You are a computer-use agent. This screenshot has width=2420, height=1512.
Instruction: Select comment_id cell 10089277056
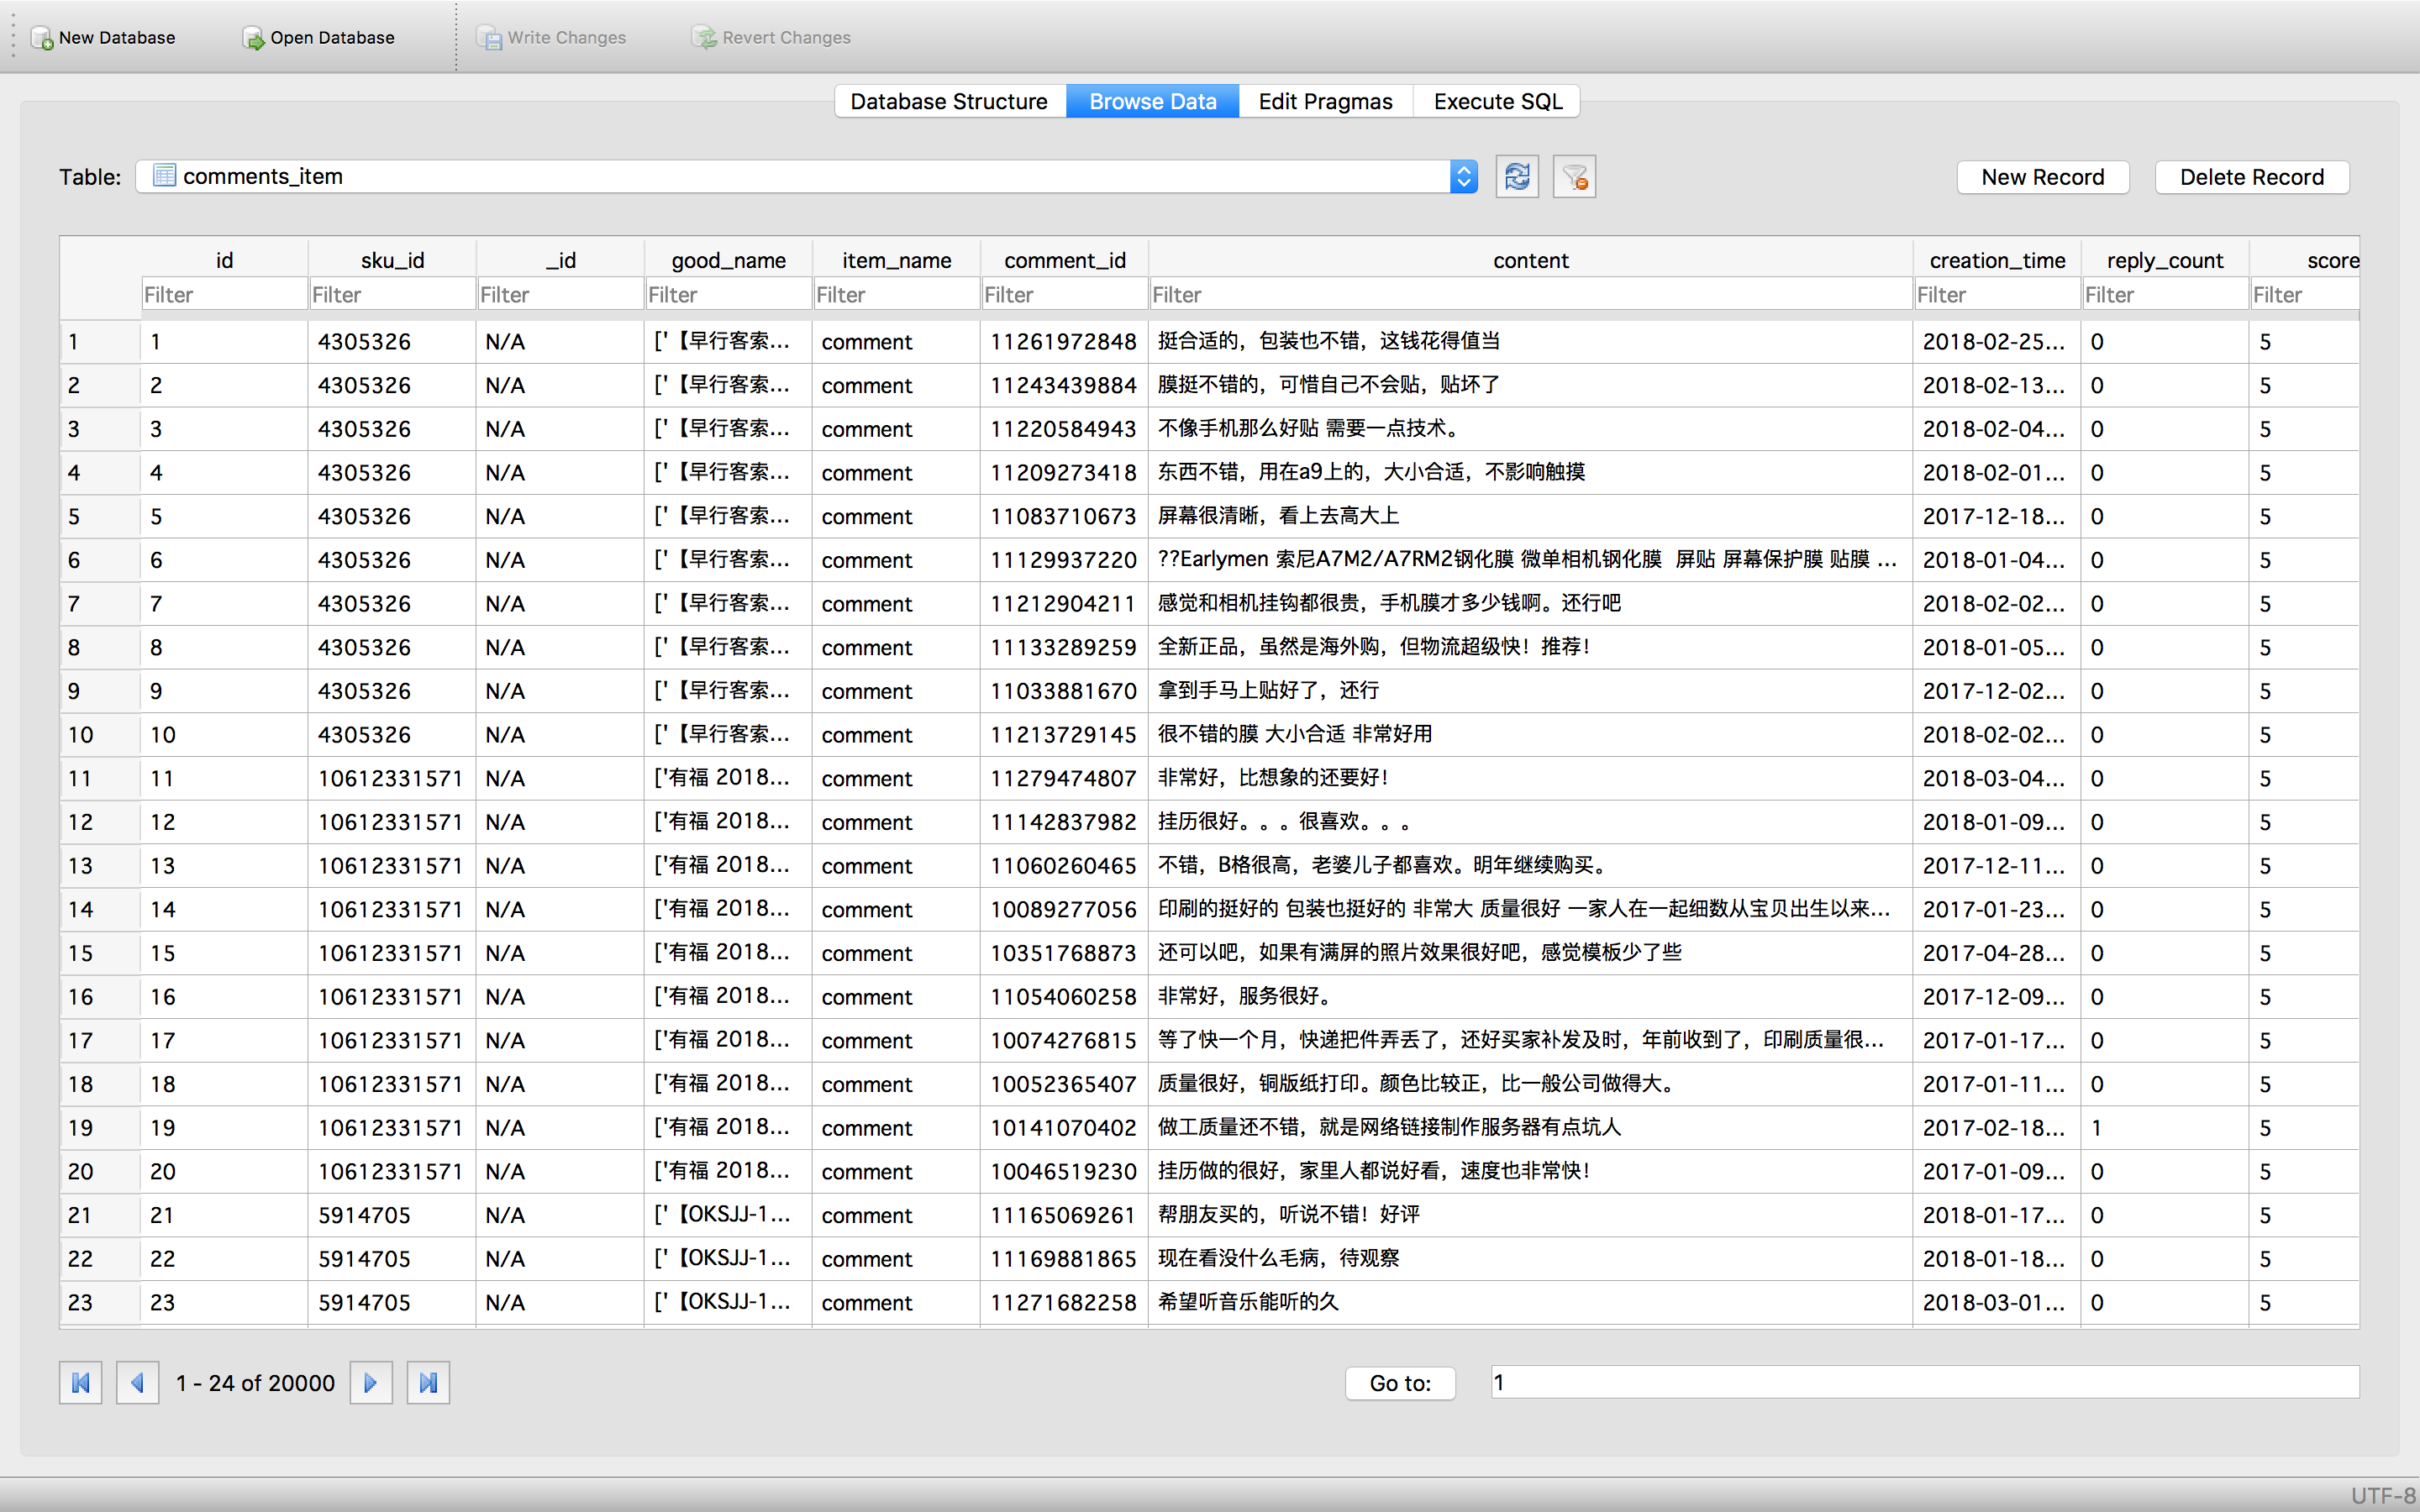[x=1064, y=909]
